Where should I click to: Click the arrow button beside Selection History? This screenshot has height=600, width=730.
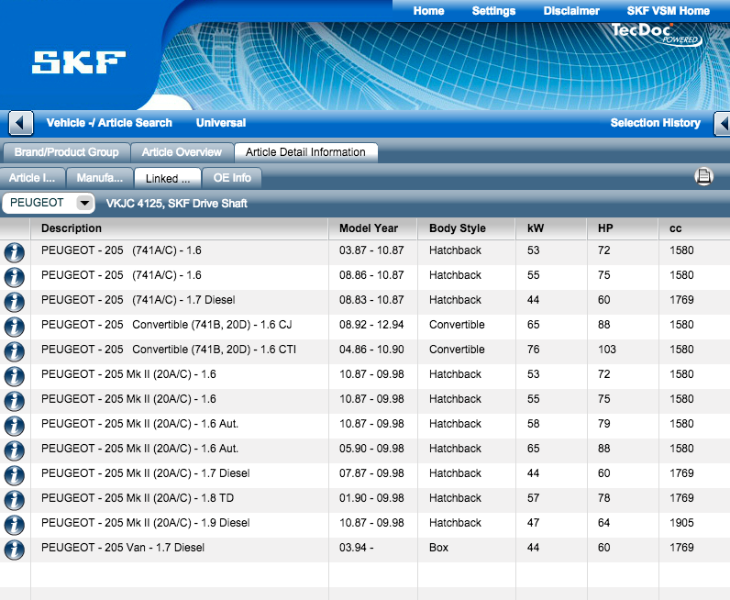pyautogui.click(x=722, y=123)
